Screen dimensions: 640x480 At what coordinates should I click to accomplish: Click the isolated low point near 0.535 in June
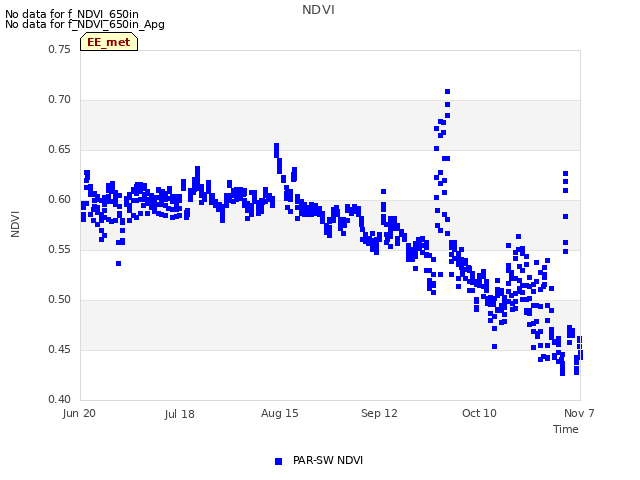(x=118, y=264)
